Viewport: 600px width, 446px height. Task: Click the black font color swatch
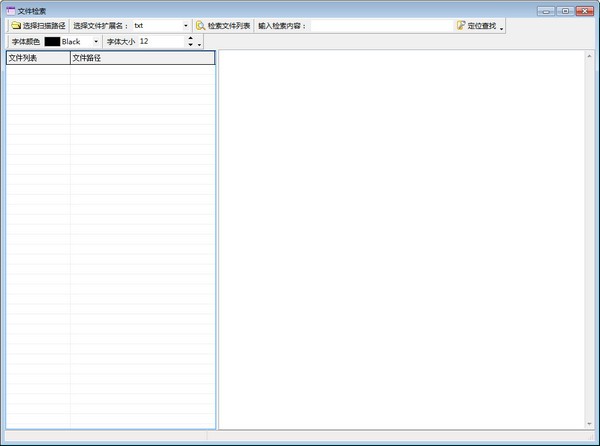[x=52, y=42]
